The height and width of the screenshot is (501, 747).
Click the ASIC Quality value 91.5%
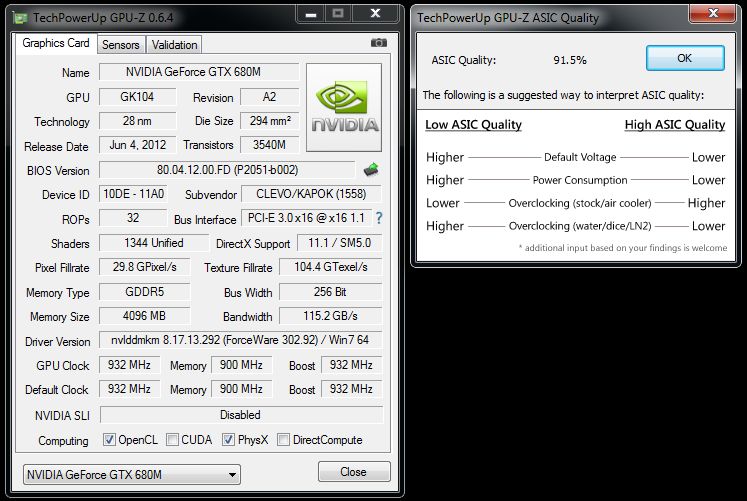tap(570, 60)
